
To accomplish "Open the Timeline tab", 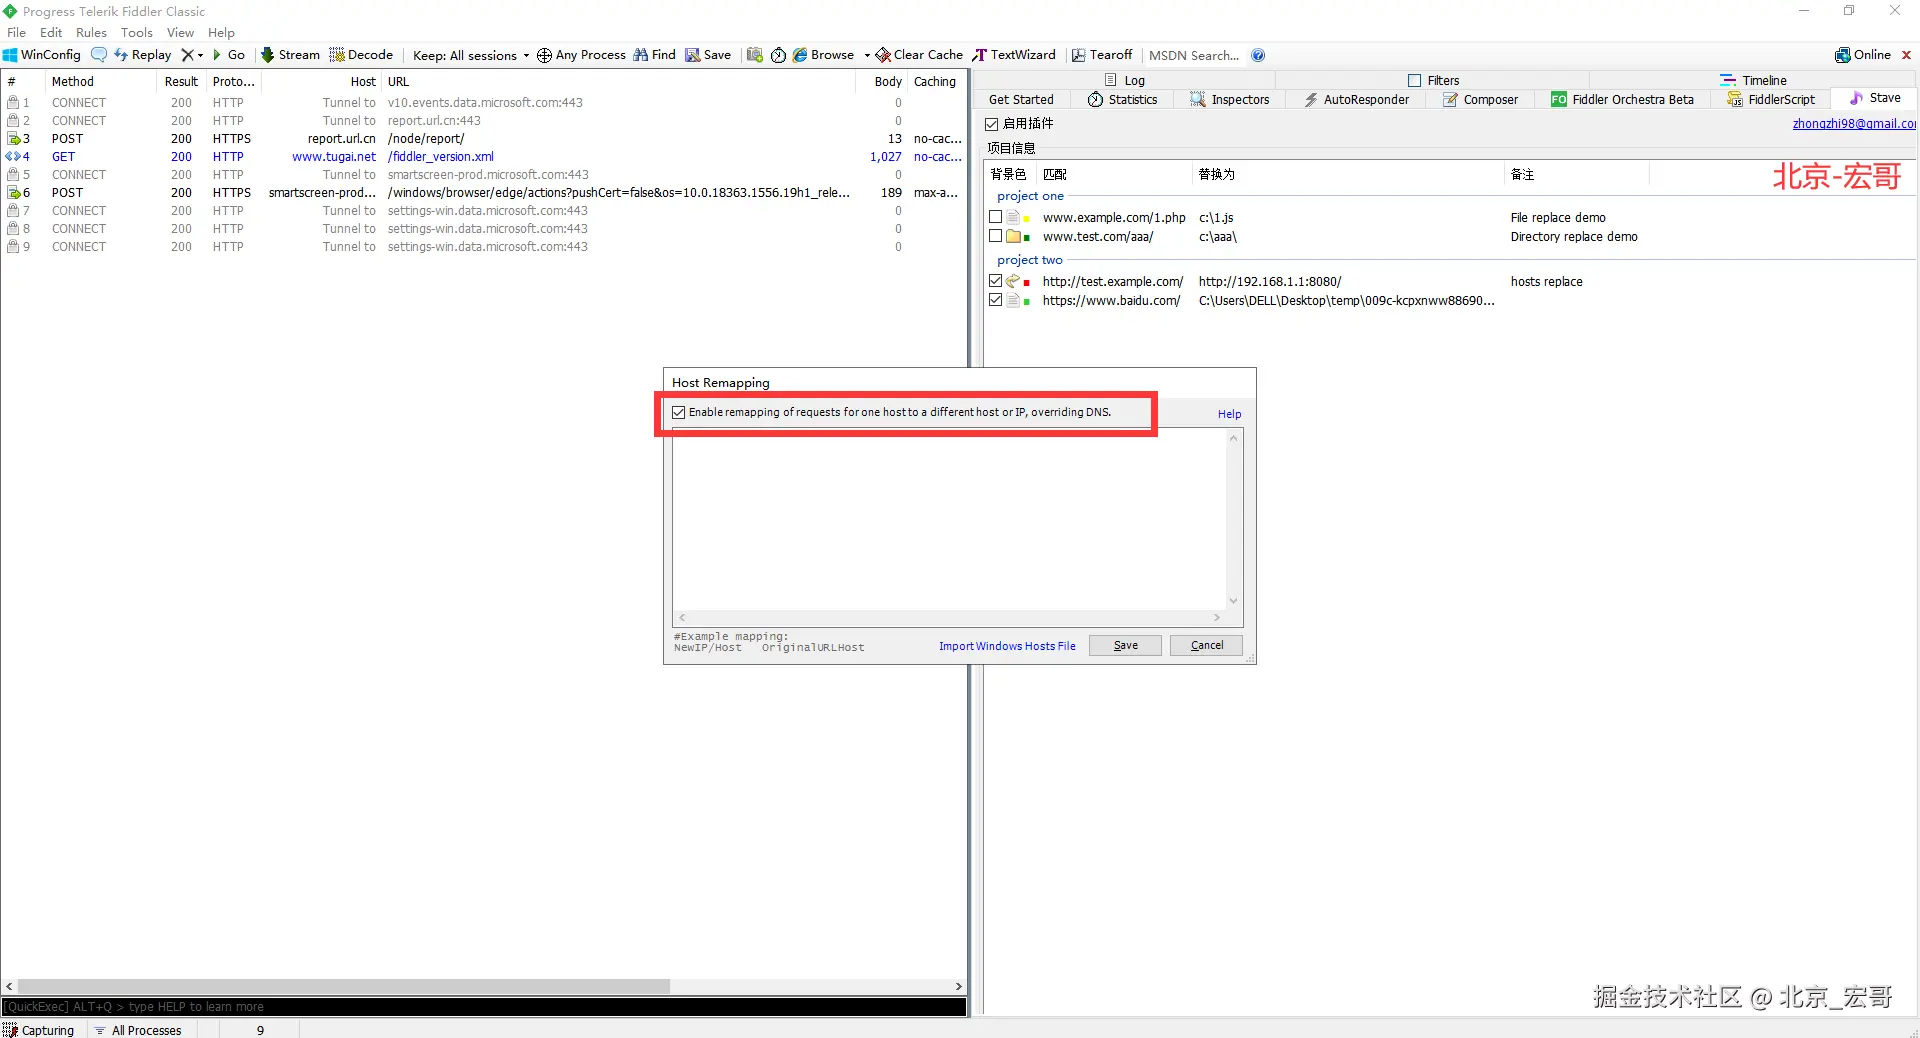I will click(1753, 80).
